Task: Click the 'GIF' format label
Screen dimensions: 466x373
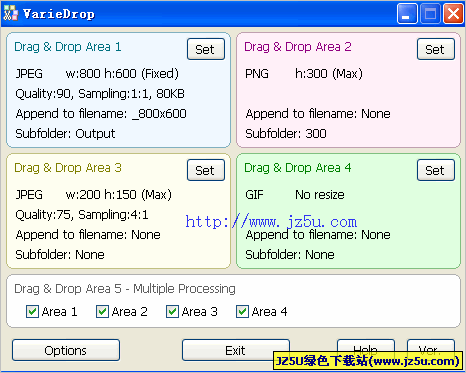Action: [x=254, y=195]
